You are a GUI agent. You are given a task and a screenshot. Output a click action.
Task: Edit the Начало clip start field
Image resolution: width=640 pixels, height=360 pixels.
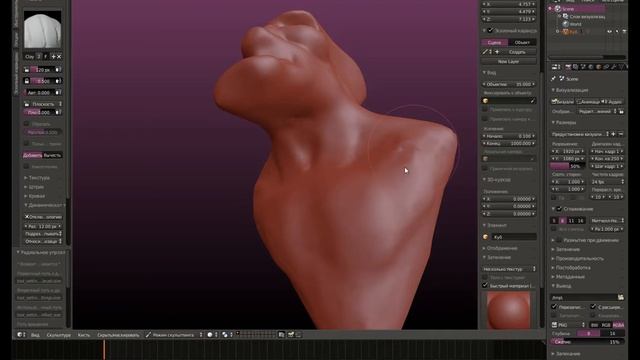(x=509, y=136)
